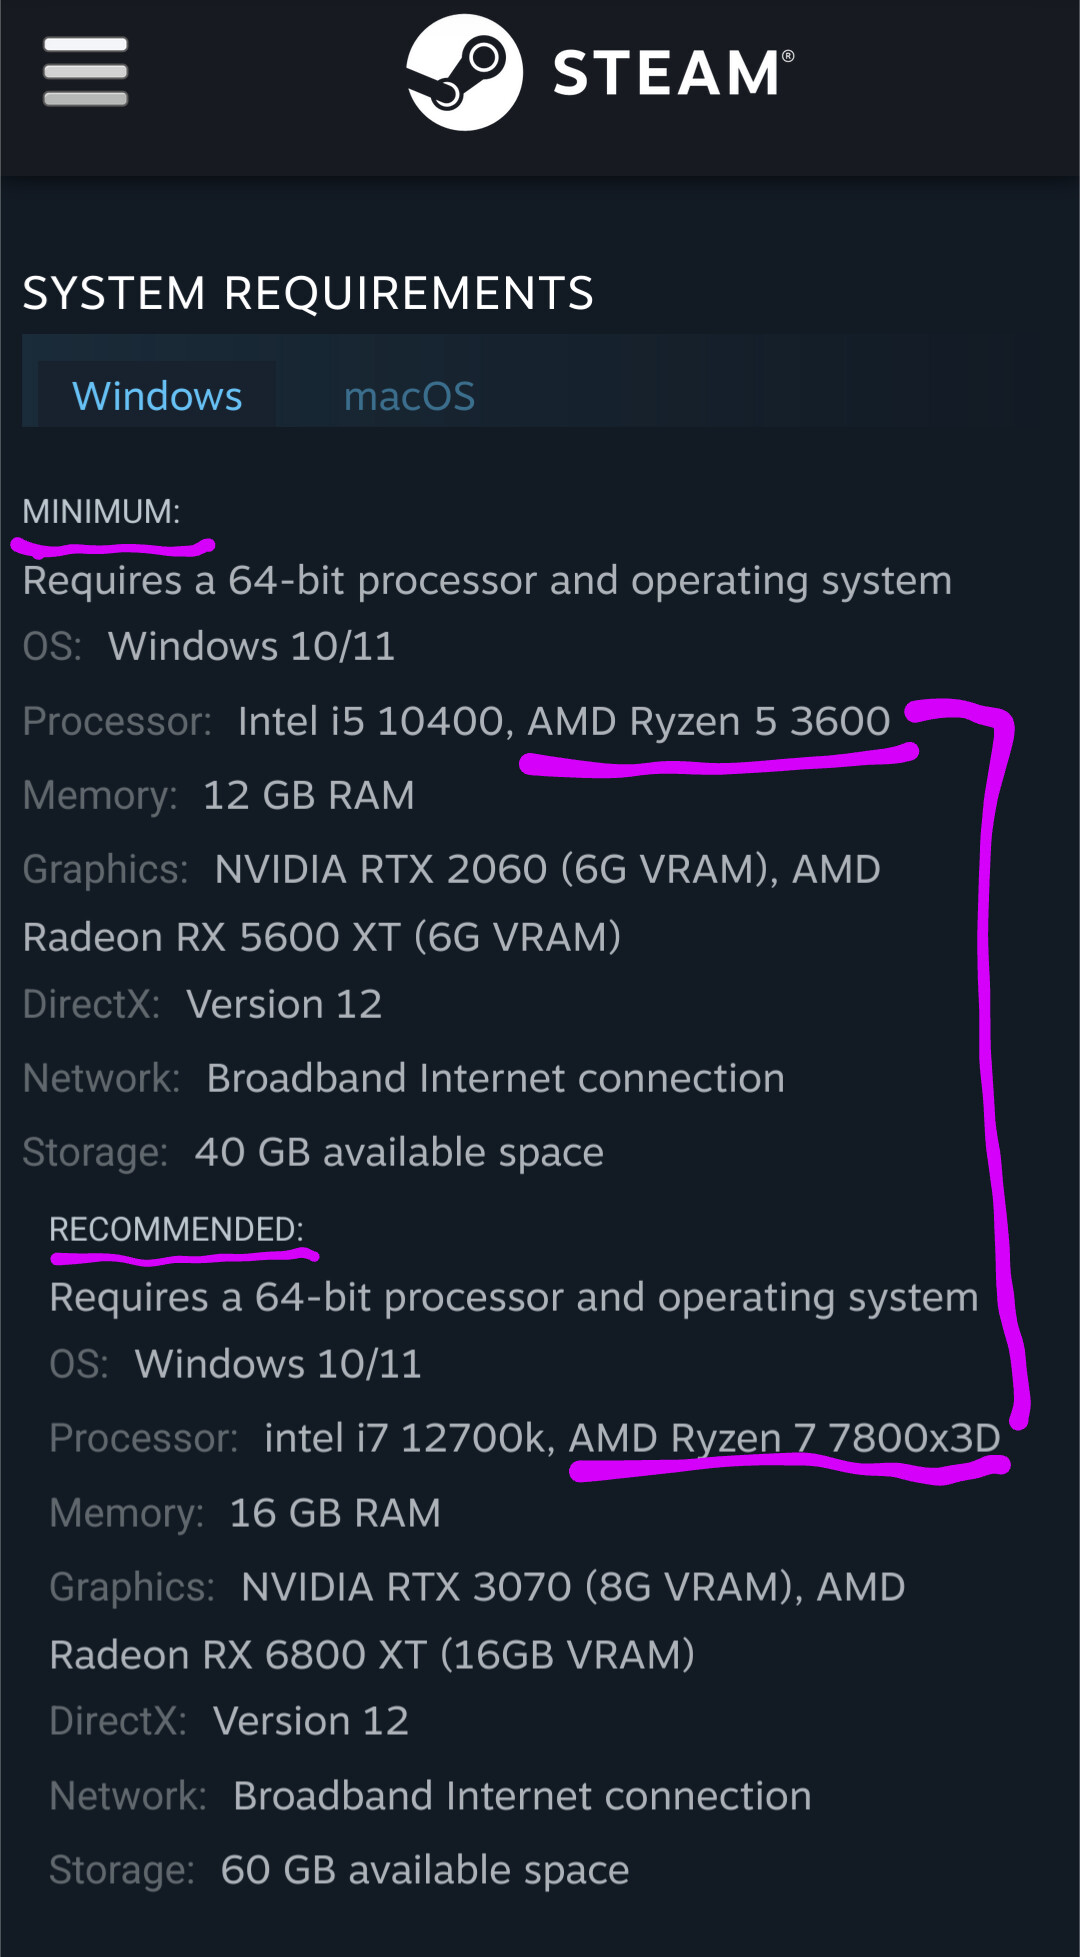Click the intel i7 12700k processor text

[405, 1438]
